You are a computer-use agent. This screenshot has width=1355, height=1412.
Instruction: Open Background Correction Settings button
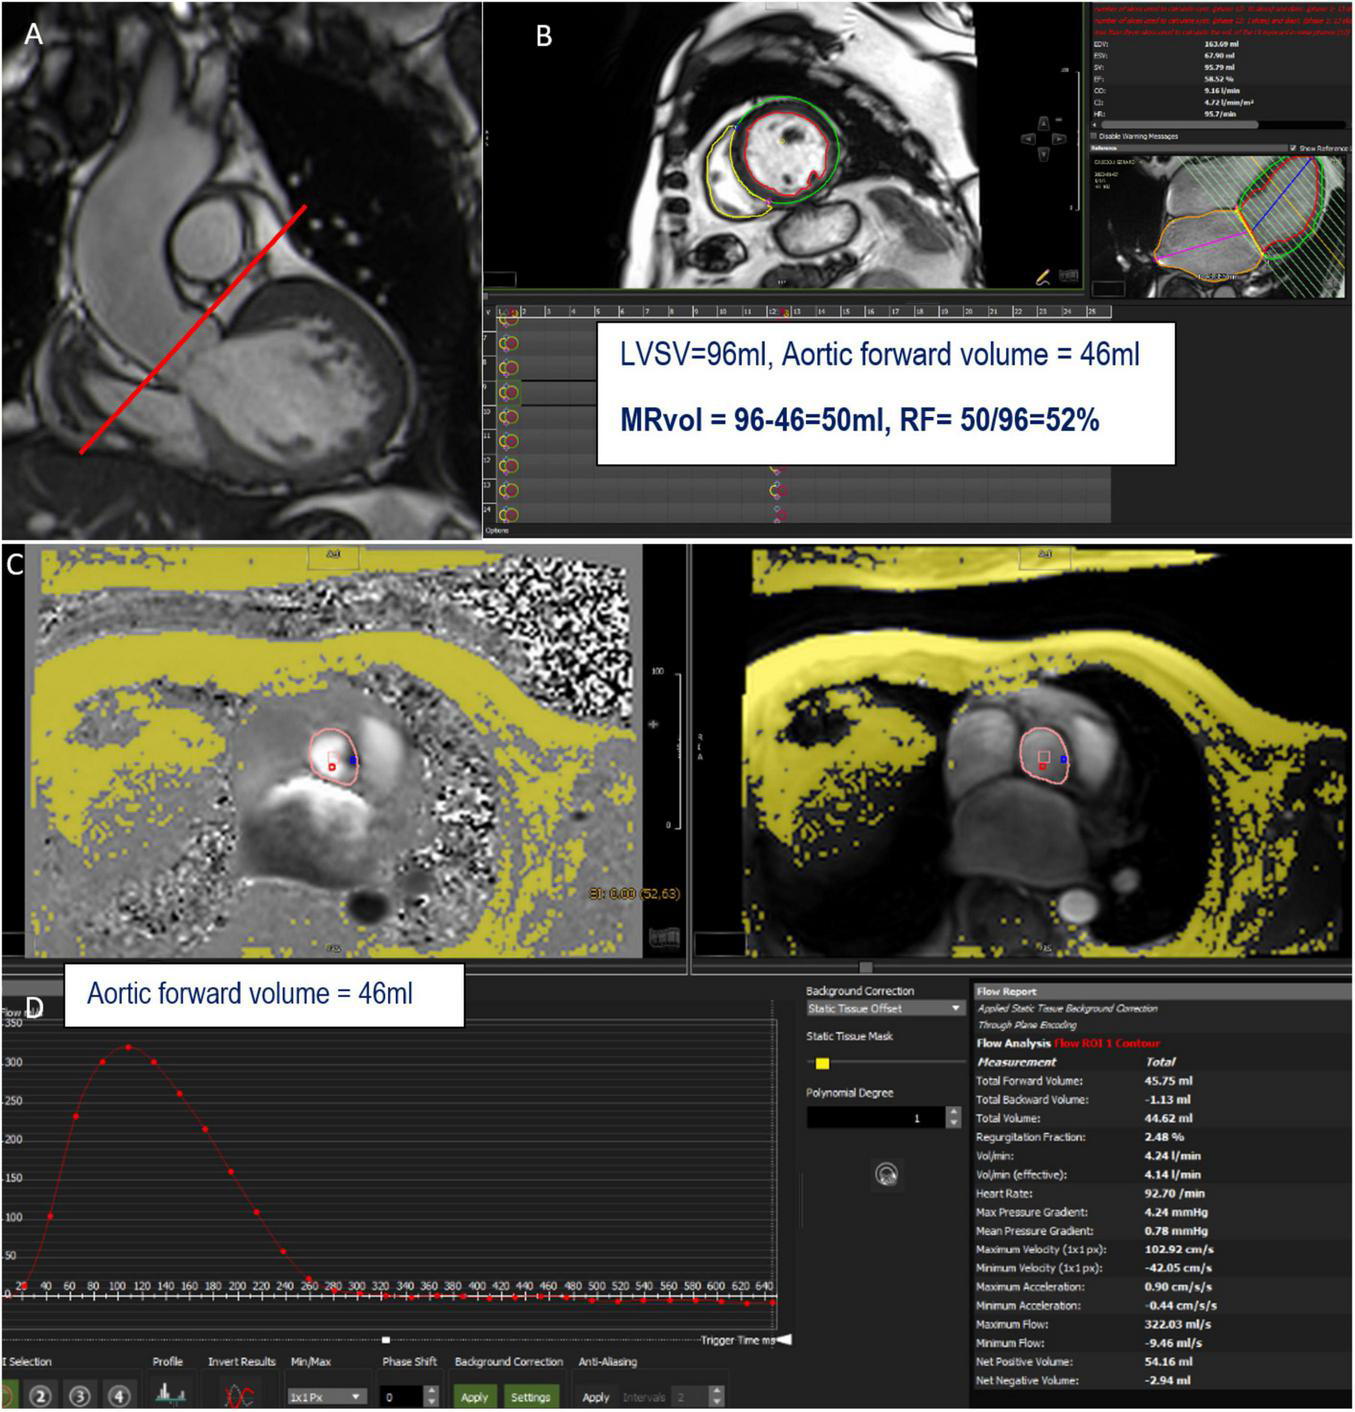[530, 1397]
